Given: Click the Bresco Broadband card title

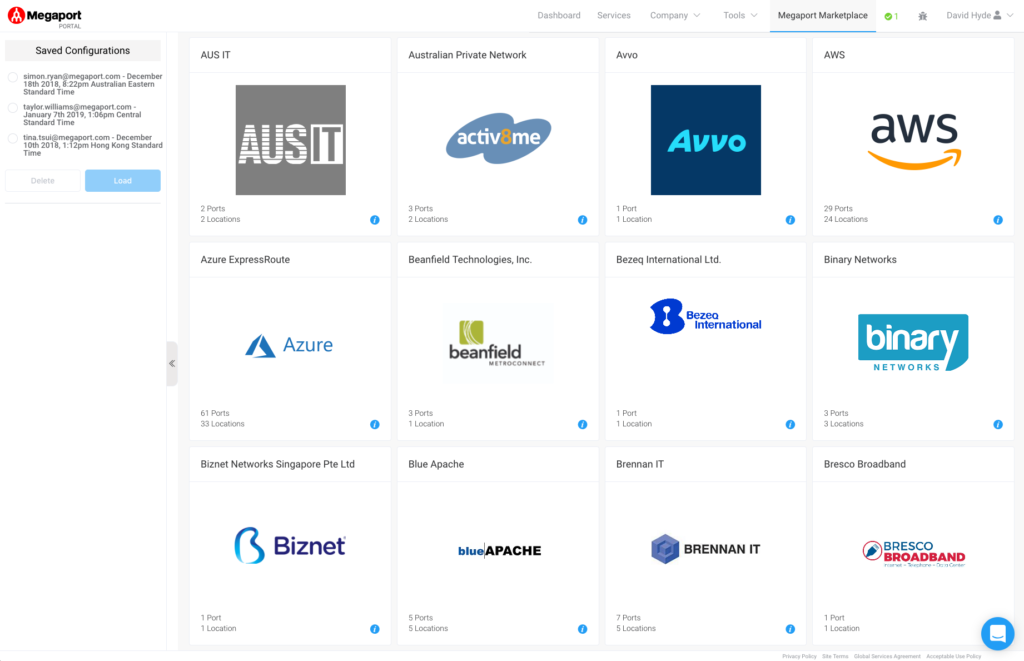Looking at the screenshot, I should [x=865, y=464].
